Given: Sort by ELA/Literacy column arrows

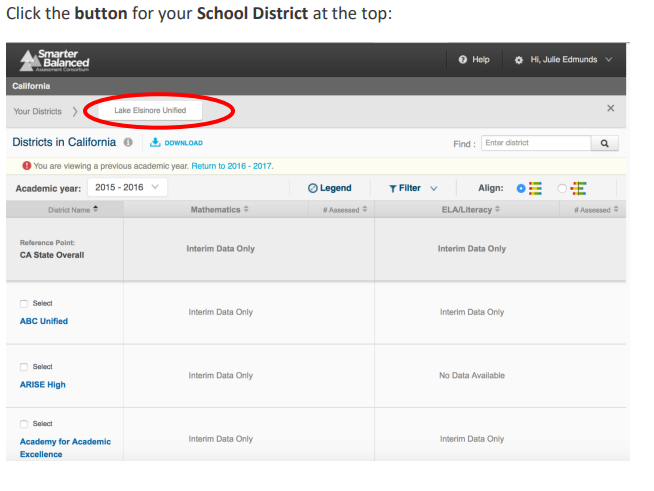Looking at the screenshot, I should pyautogui.click(x=497, y=209).
